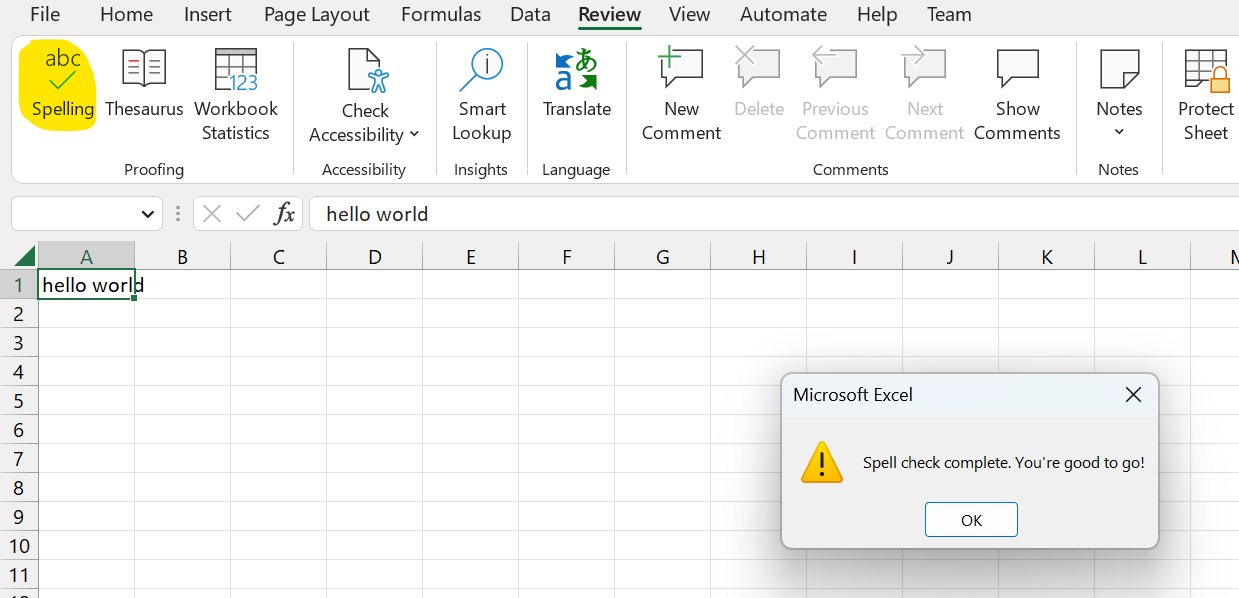Select column K header
The image size is (1239, 598).
point(1046,257)
